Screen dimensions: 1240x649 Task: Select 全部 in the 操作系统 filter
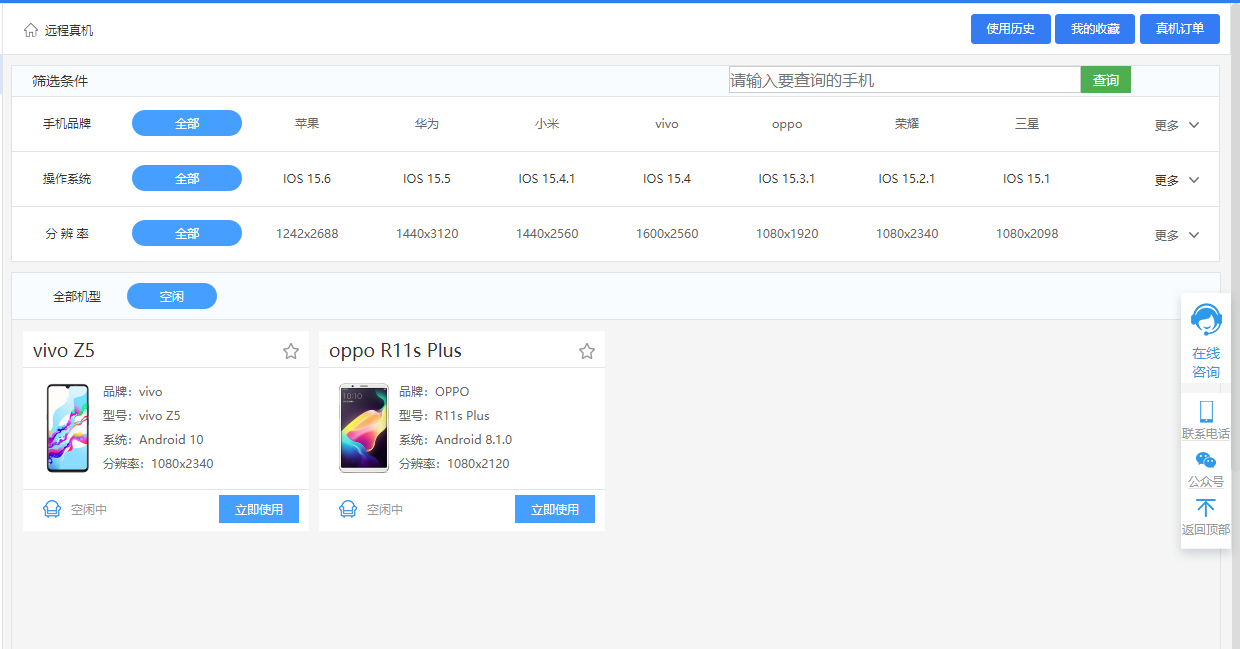coord(187,178)
